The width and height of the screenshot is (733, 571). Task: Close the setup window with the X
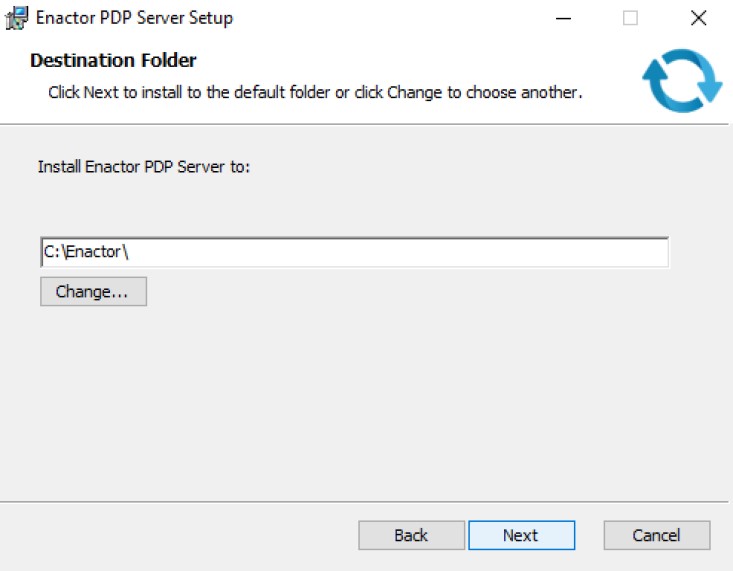[698, 18]
